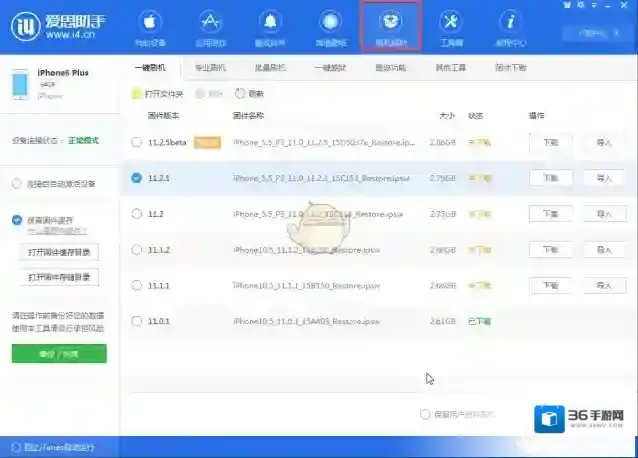Viewport: 638px width, 458px height.
Task: Switch to the 一键越狱 tab
Action: coord(330,68)
